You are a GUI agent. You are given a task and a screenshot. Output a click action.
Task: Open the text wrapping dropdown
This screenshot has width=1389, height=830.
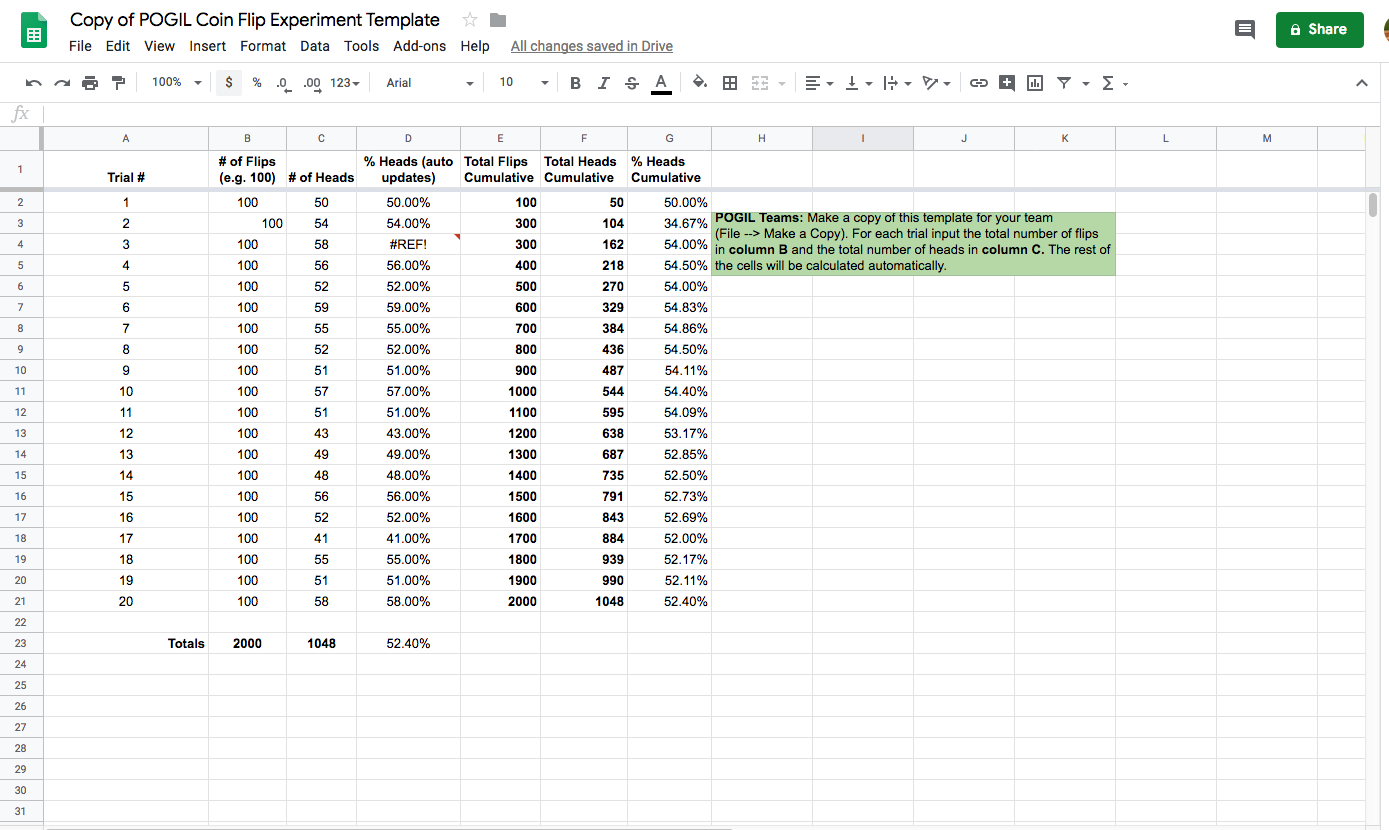click(x=897, y=83)
